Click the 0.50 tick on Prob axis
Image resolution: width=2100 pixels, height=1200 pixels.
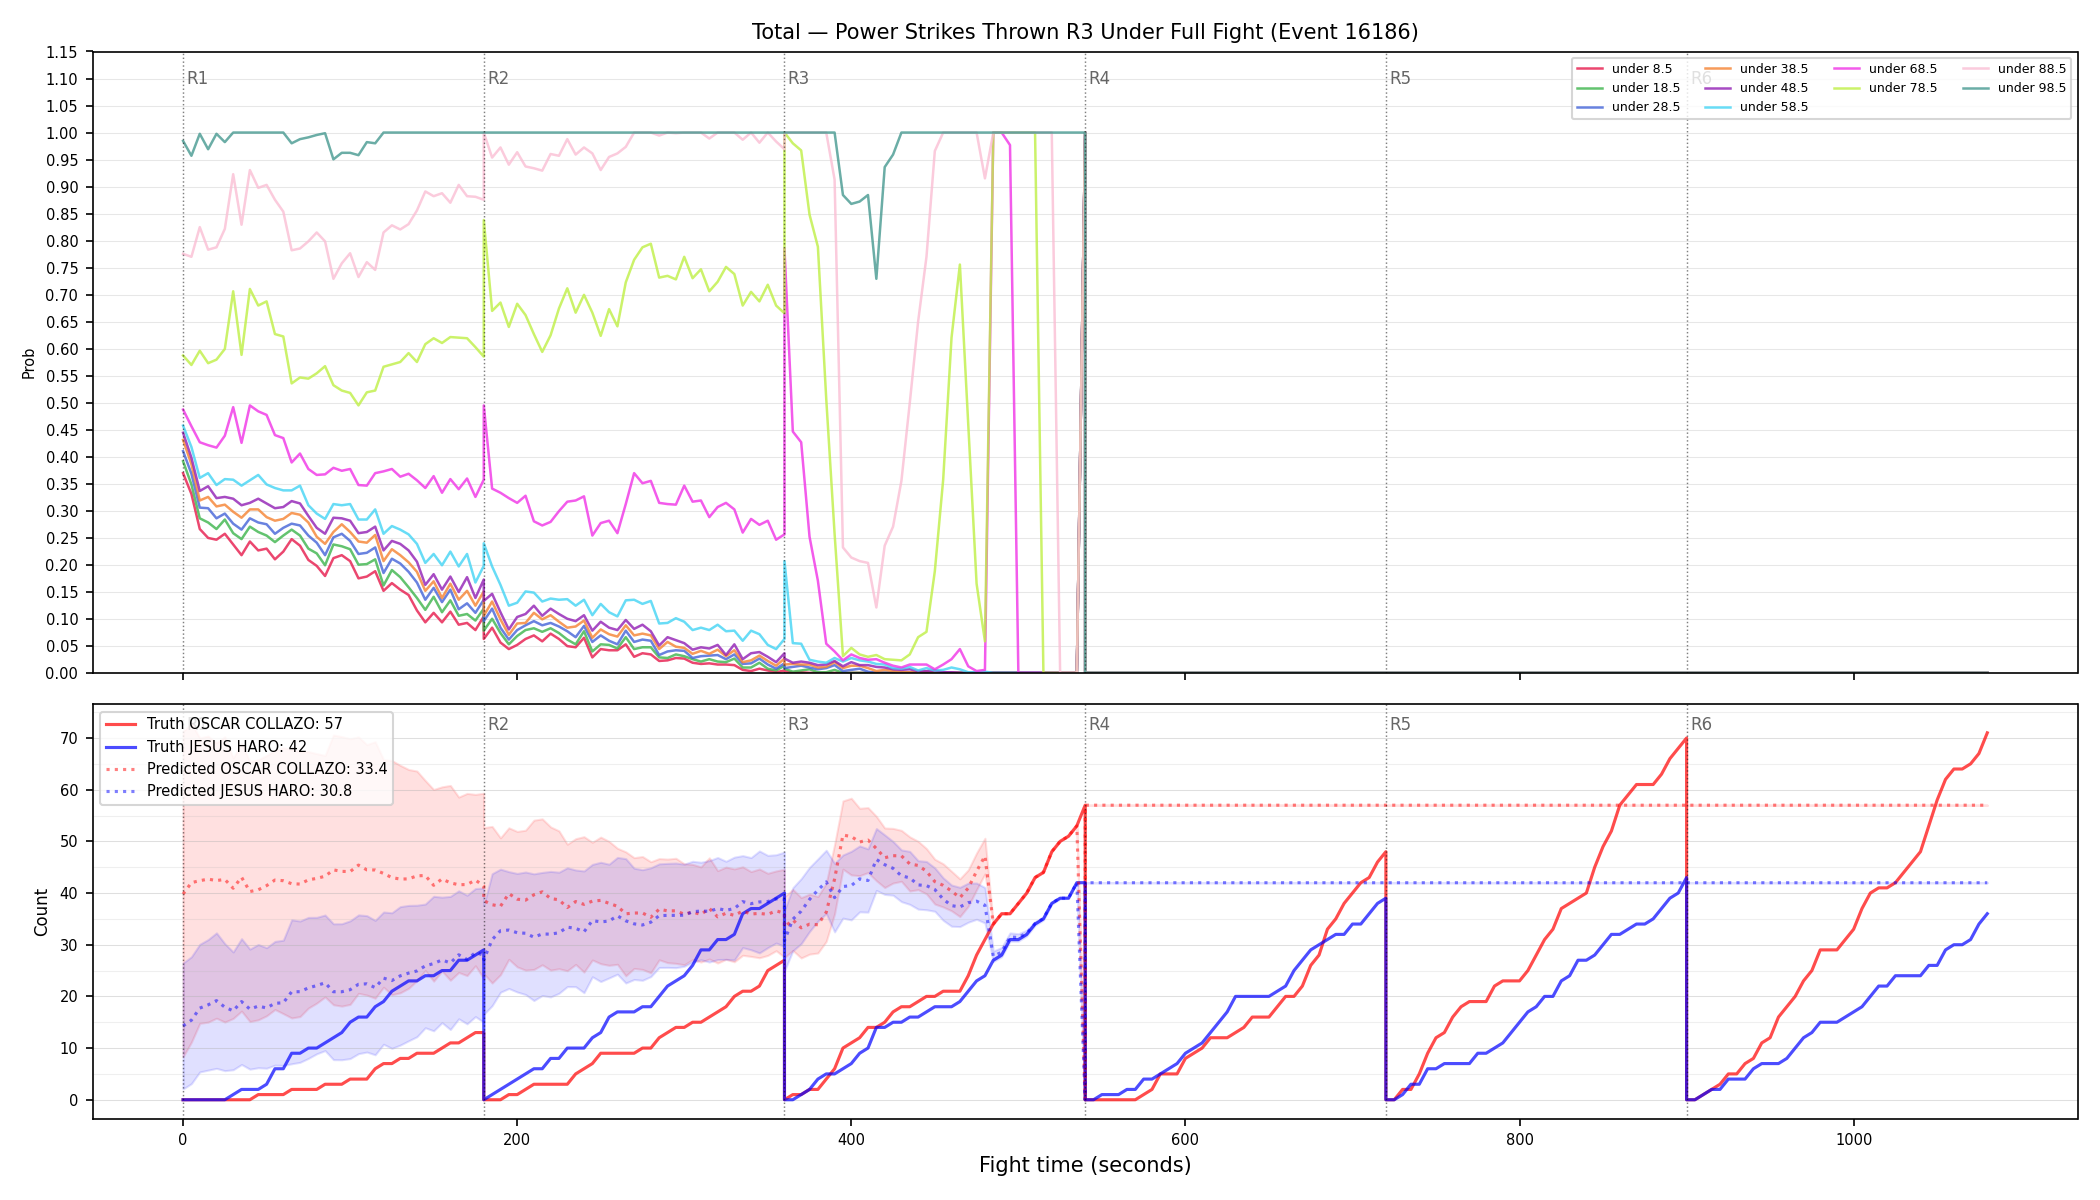click(63, 403)
